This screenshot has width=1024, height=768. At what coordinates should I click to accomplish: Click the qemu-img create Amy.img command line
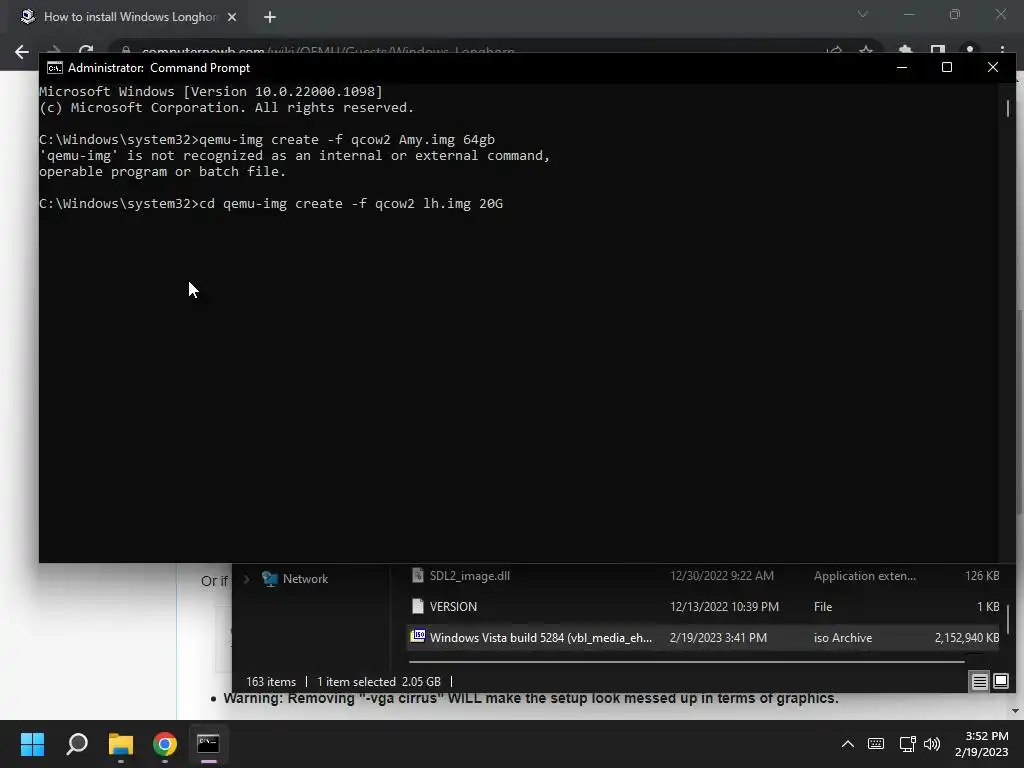347,140
